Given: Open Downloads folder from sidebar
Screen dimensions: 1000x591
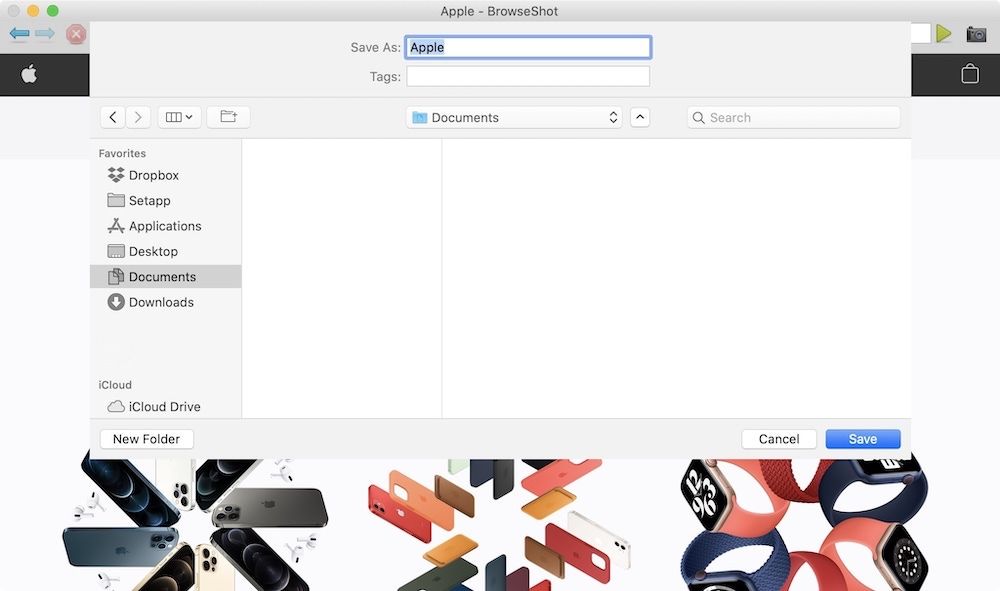Looking at the screenshot, I should coord(160,302).
